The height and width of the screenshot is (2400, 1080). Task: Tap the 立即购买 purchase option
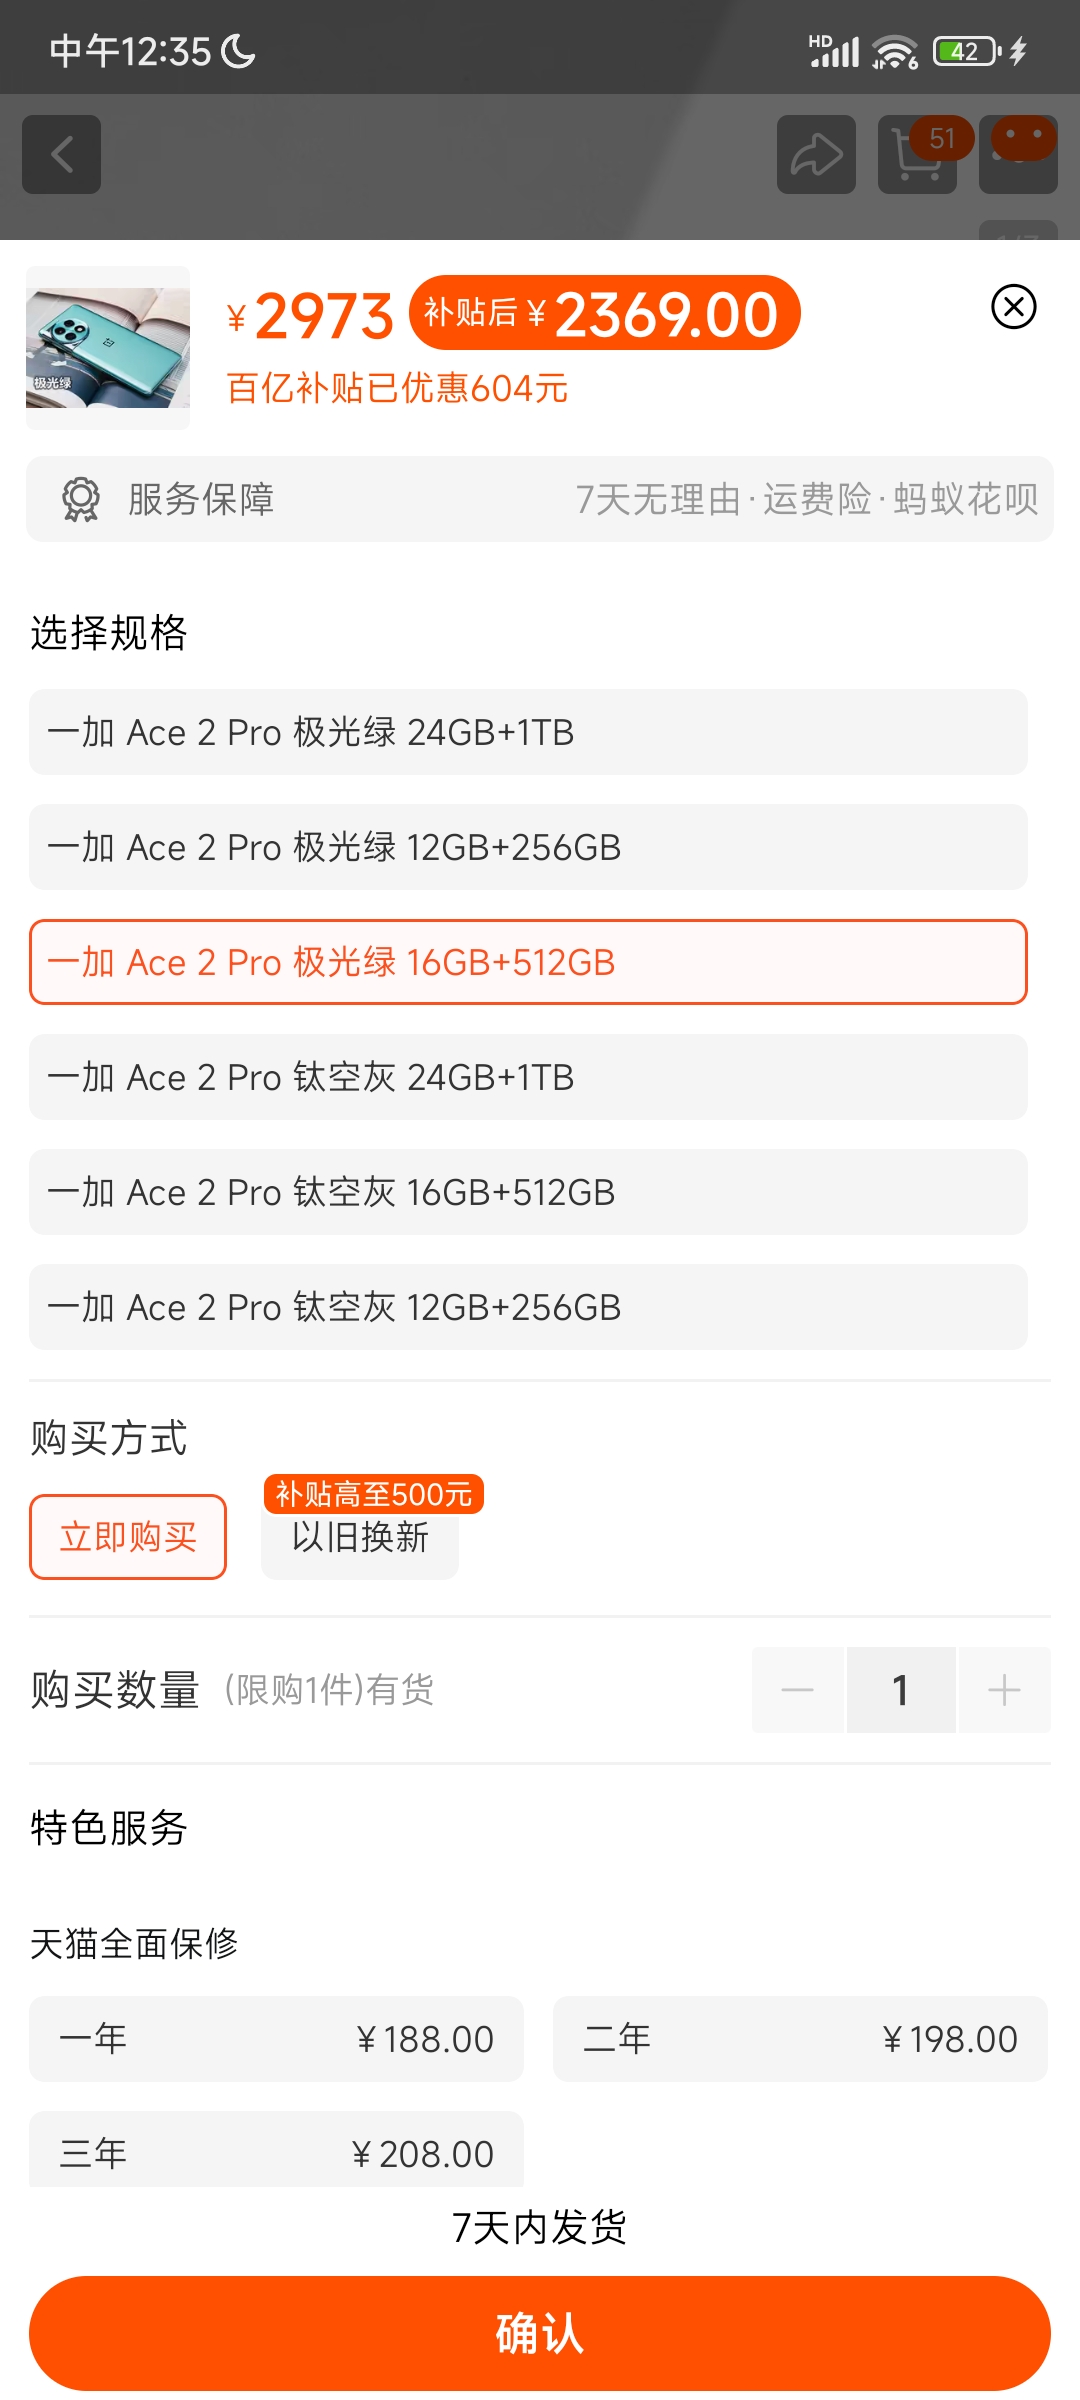pyautogui.click(x=127, y=1536)
